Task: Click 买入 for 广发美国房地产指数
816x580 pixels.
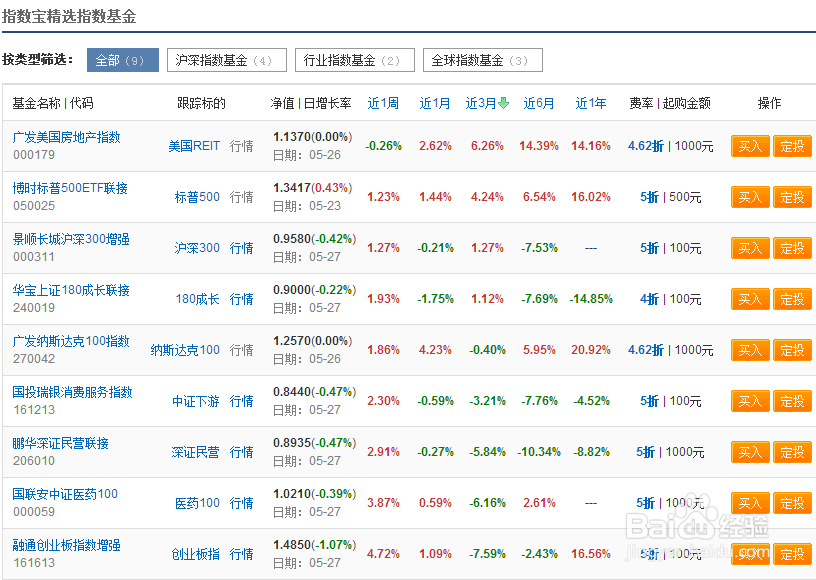Action: point(750,146)
